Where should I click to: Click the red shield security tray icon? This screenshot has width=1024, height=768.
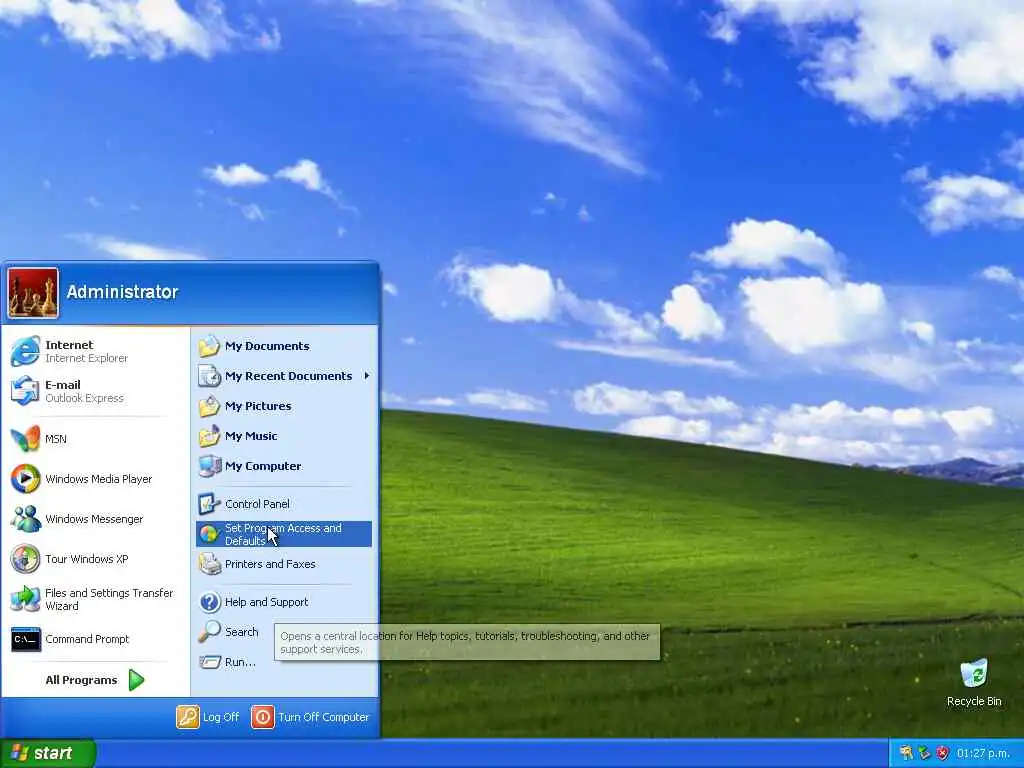(942, 753)
